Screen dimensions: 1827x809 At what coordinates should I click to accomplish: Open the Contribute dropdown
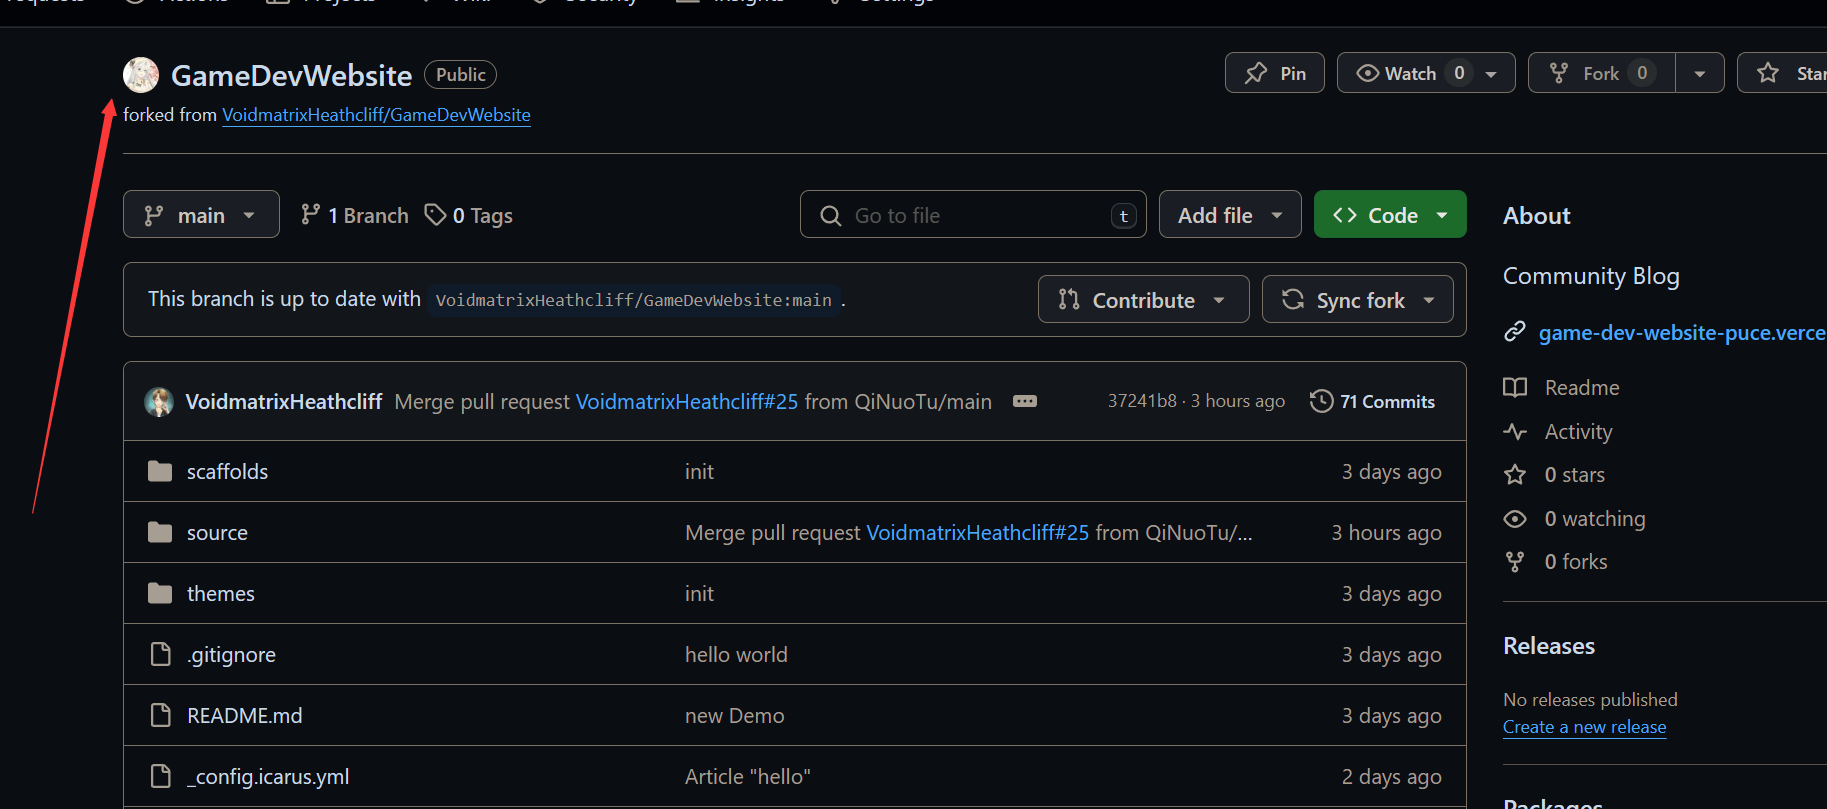point(1144,299)
